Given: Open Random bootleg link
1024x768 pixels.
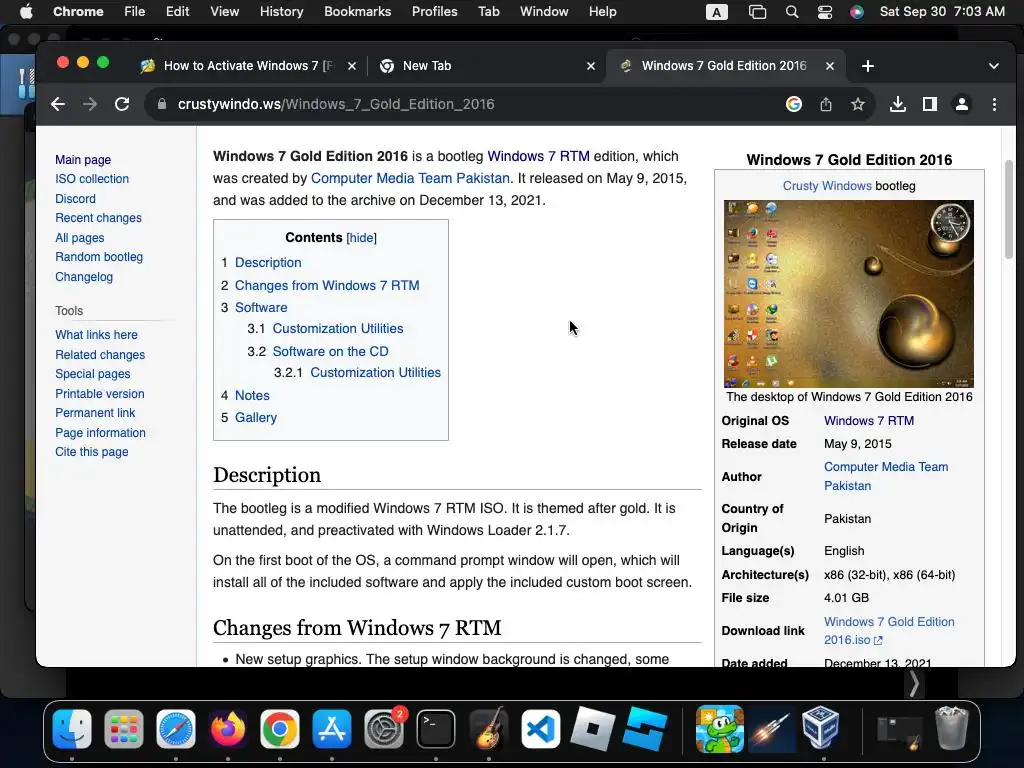Looking at the screenshot, I should tap(99, 257).
